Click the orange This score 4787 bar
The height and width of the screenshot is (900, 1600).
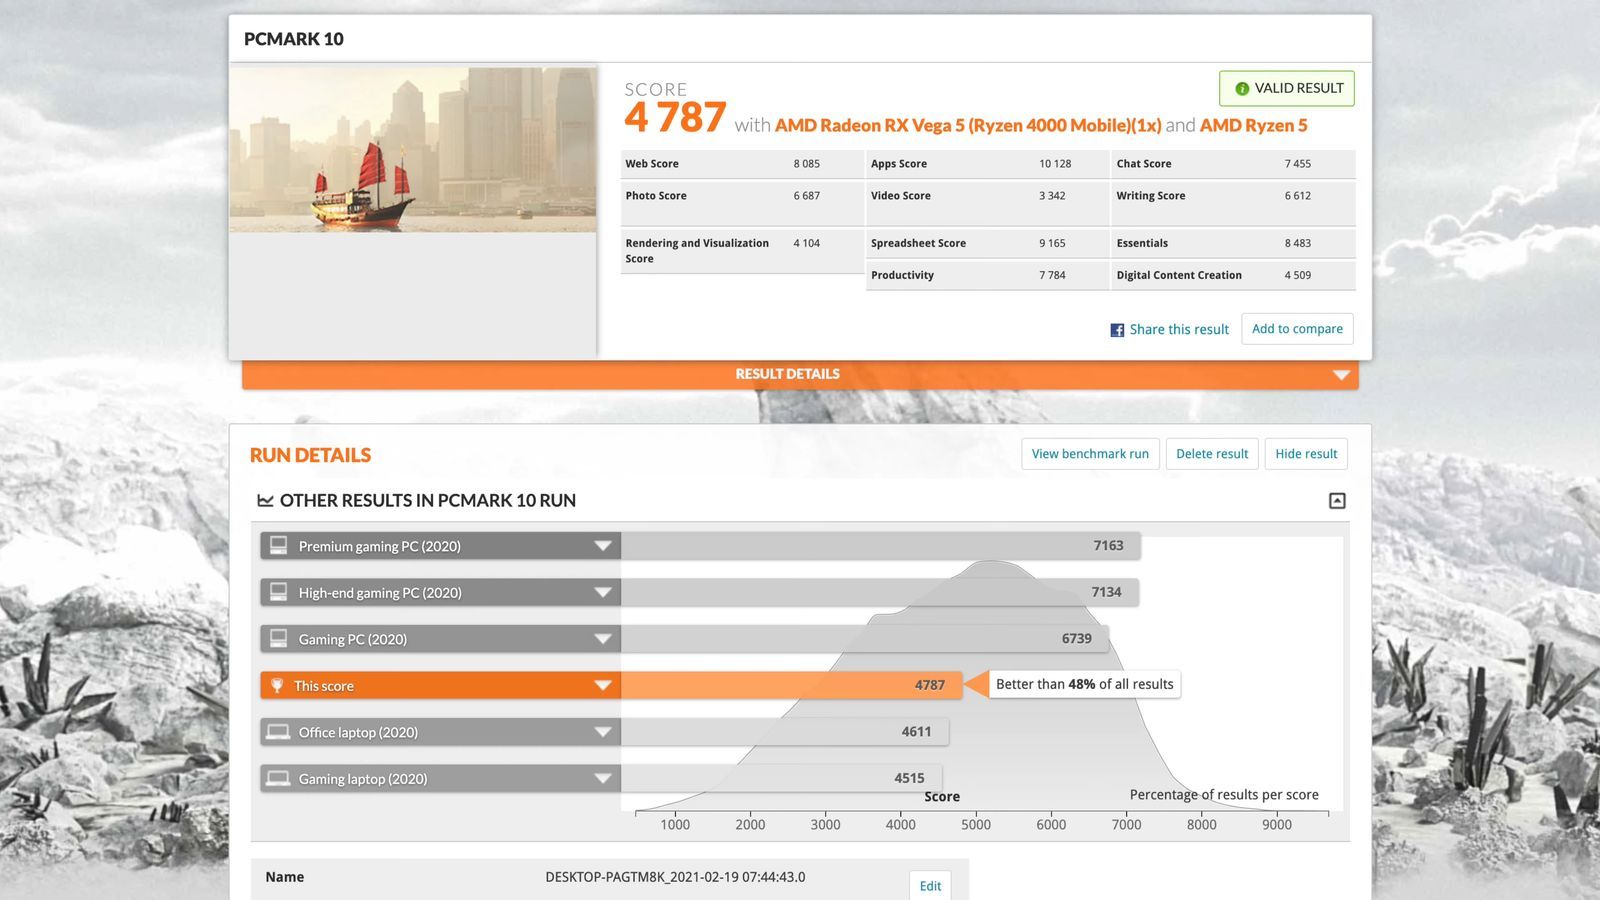point(791,685)
